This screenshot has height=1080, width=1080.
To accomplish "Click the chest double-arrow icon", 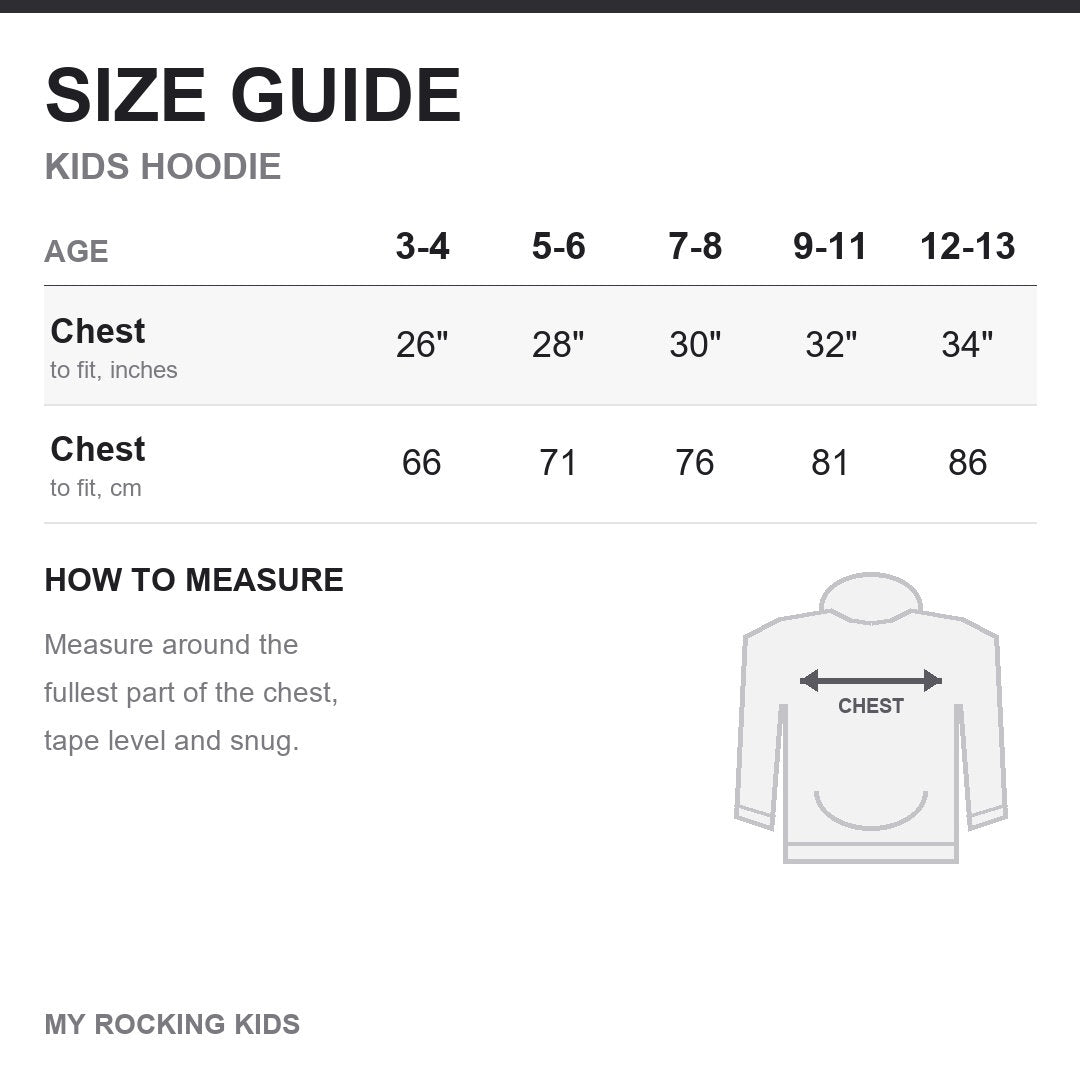I will 871,681.
